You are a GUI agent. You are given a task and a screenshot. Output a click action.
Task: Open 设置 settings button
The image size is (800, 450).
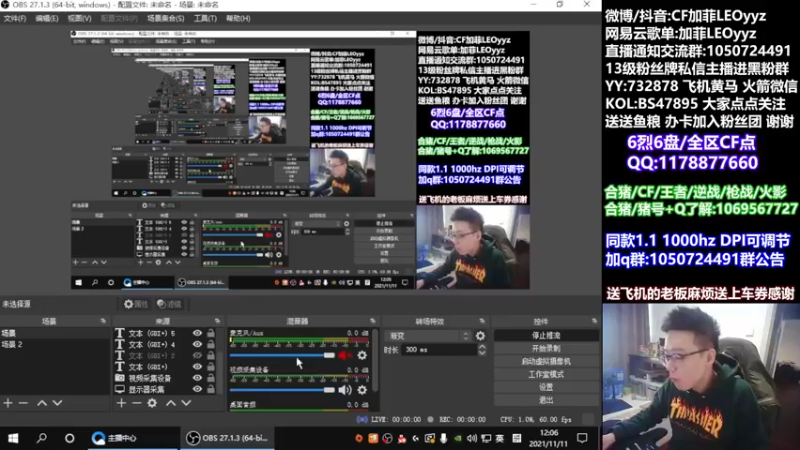point(546,387)
